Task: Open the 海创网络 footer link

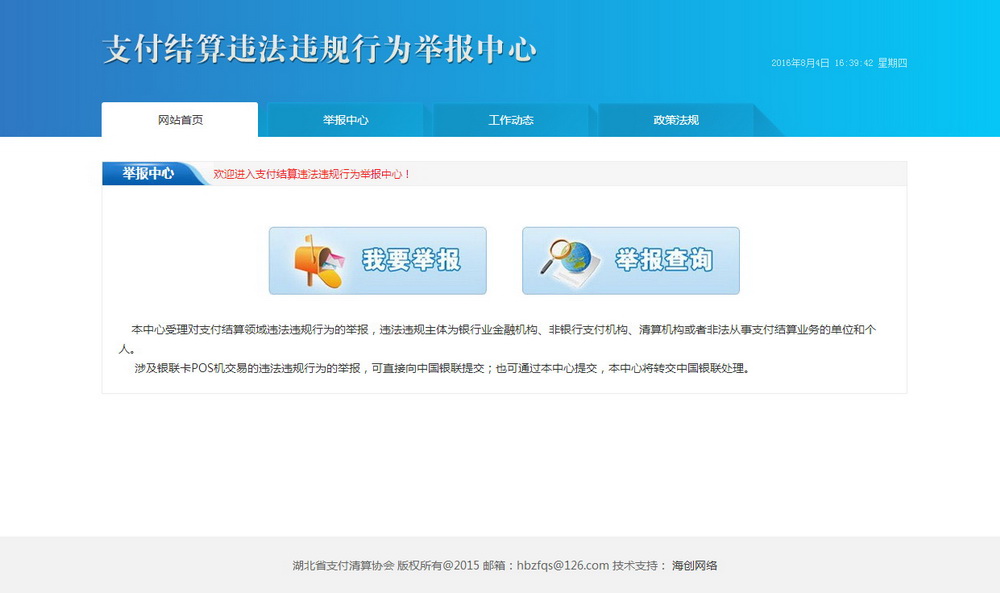Action: click(694, 565)
